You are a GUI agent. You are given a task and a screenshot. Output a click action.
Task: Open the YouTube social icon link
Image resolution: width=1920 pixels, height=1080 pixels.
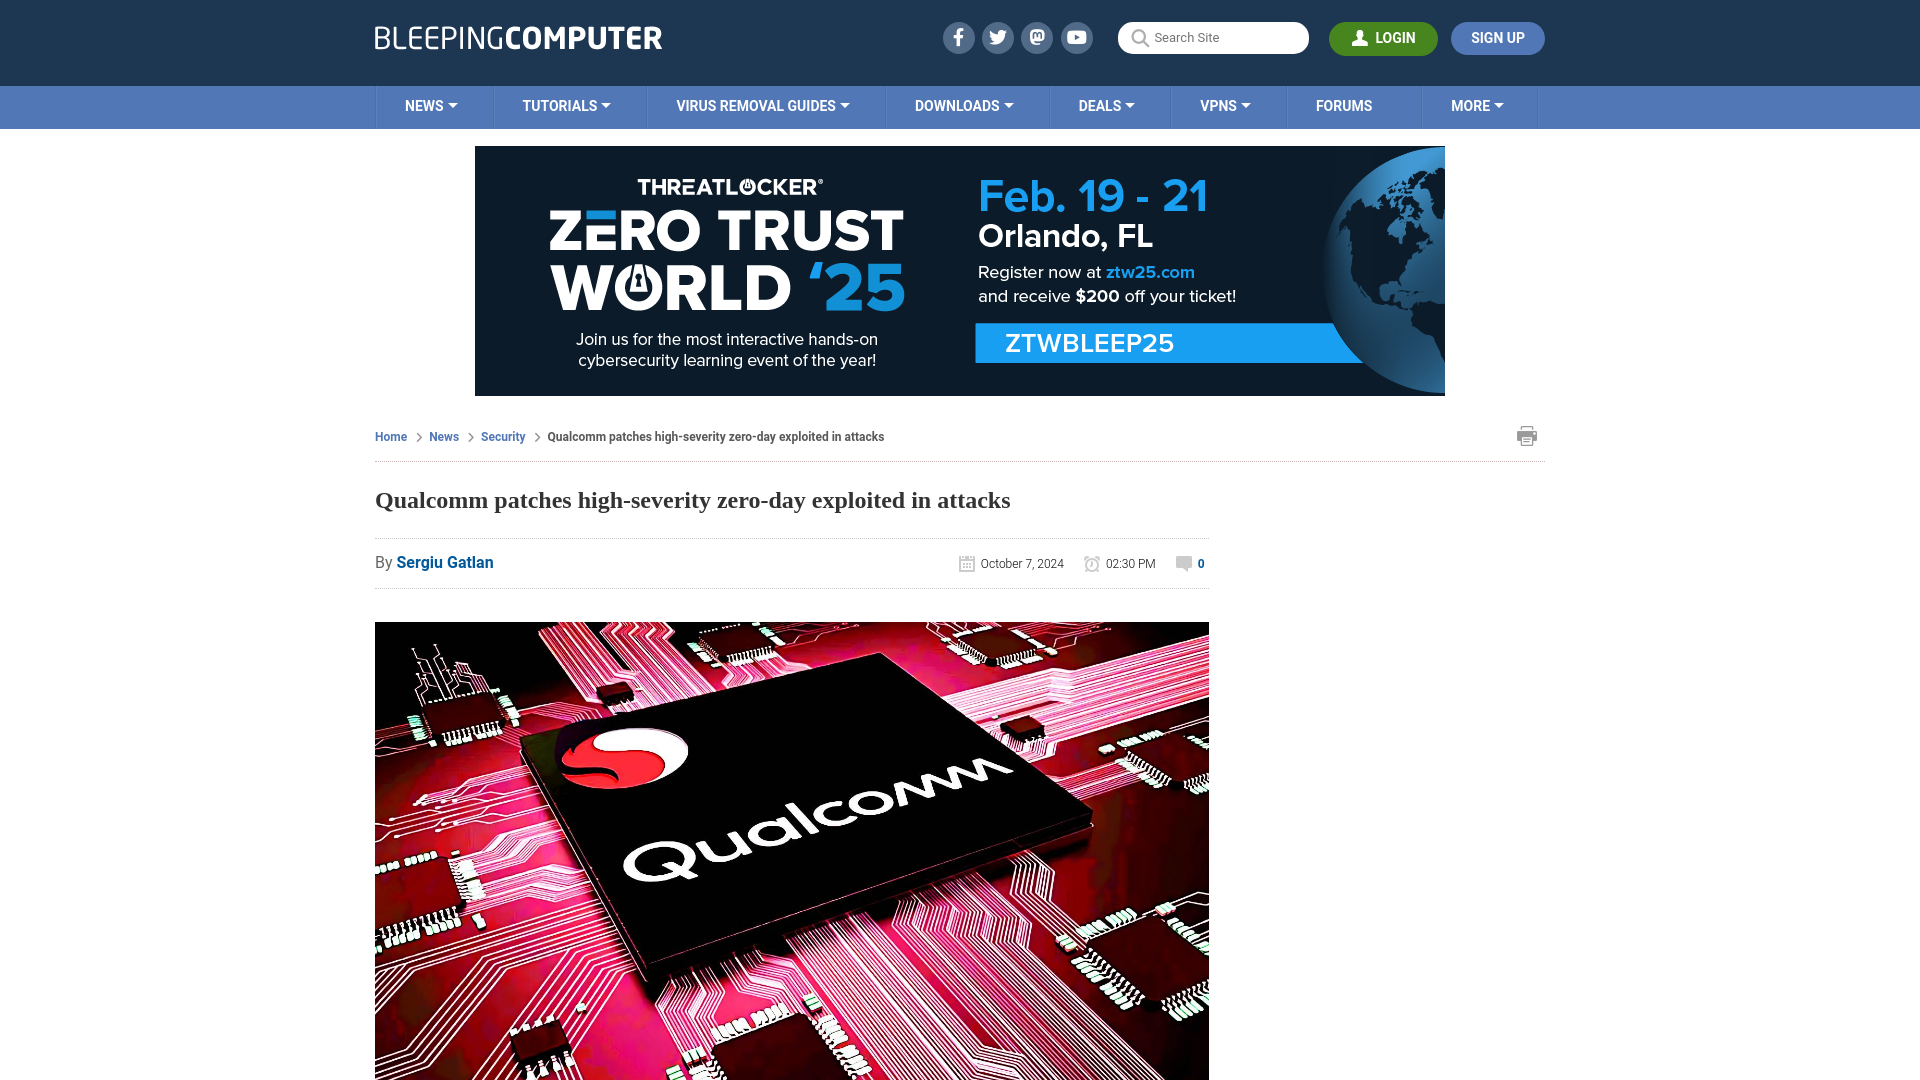pyautogui.click(x=1077, y=37)
